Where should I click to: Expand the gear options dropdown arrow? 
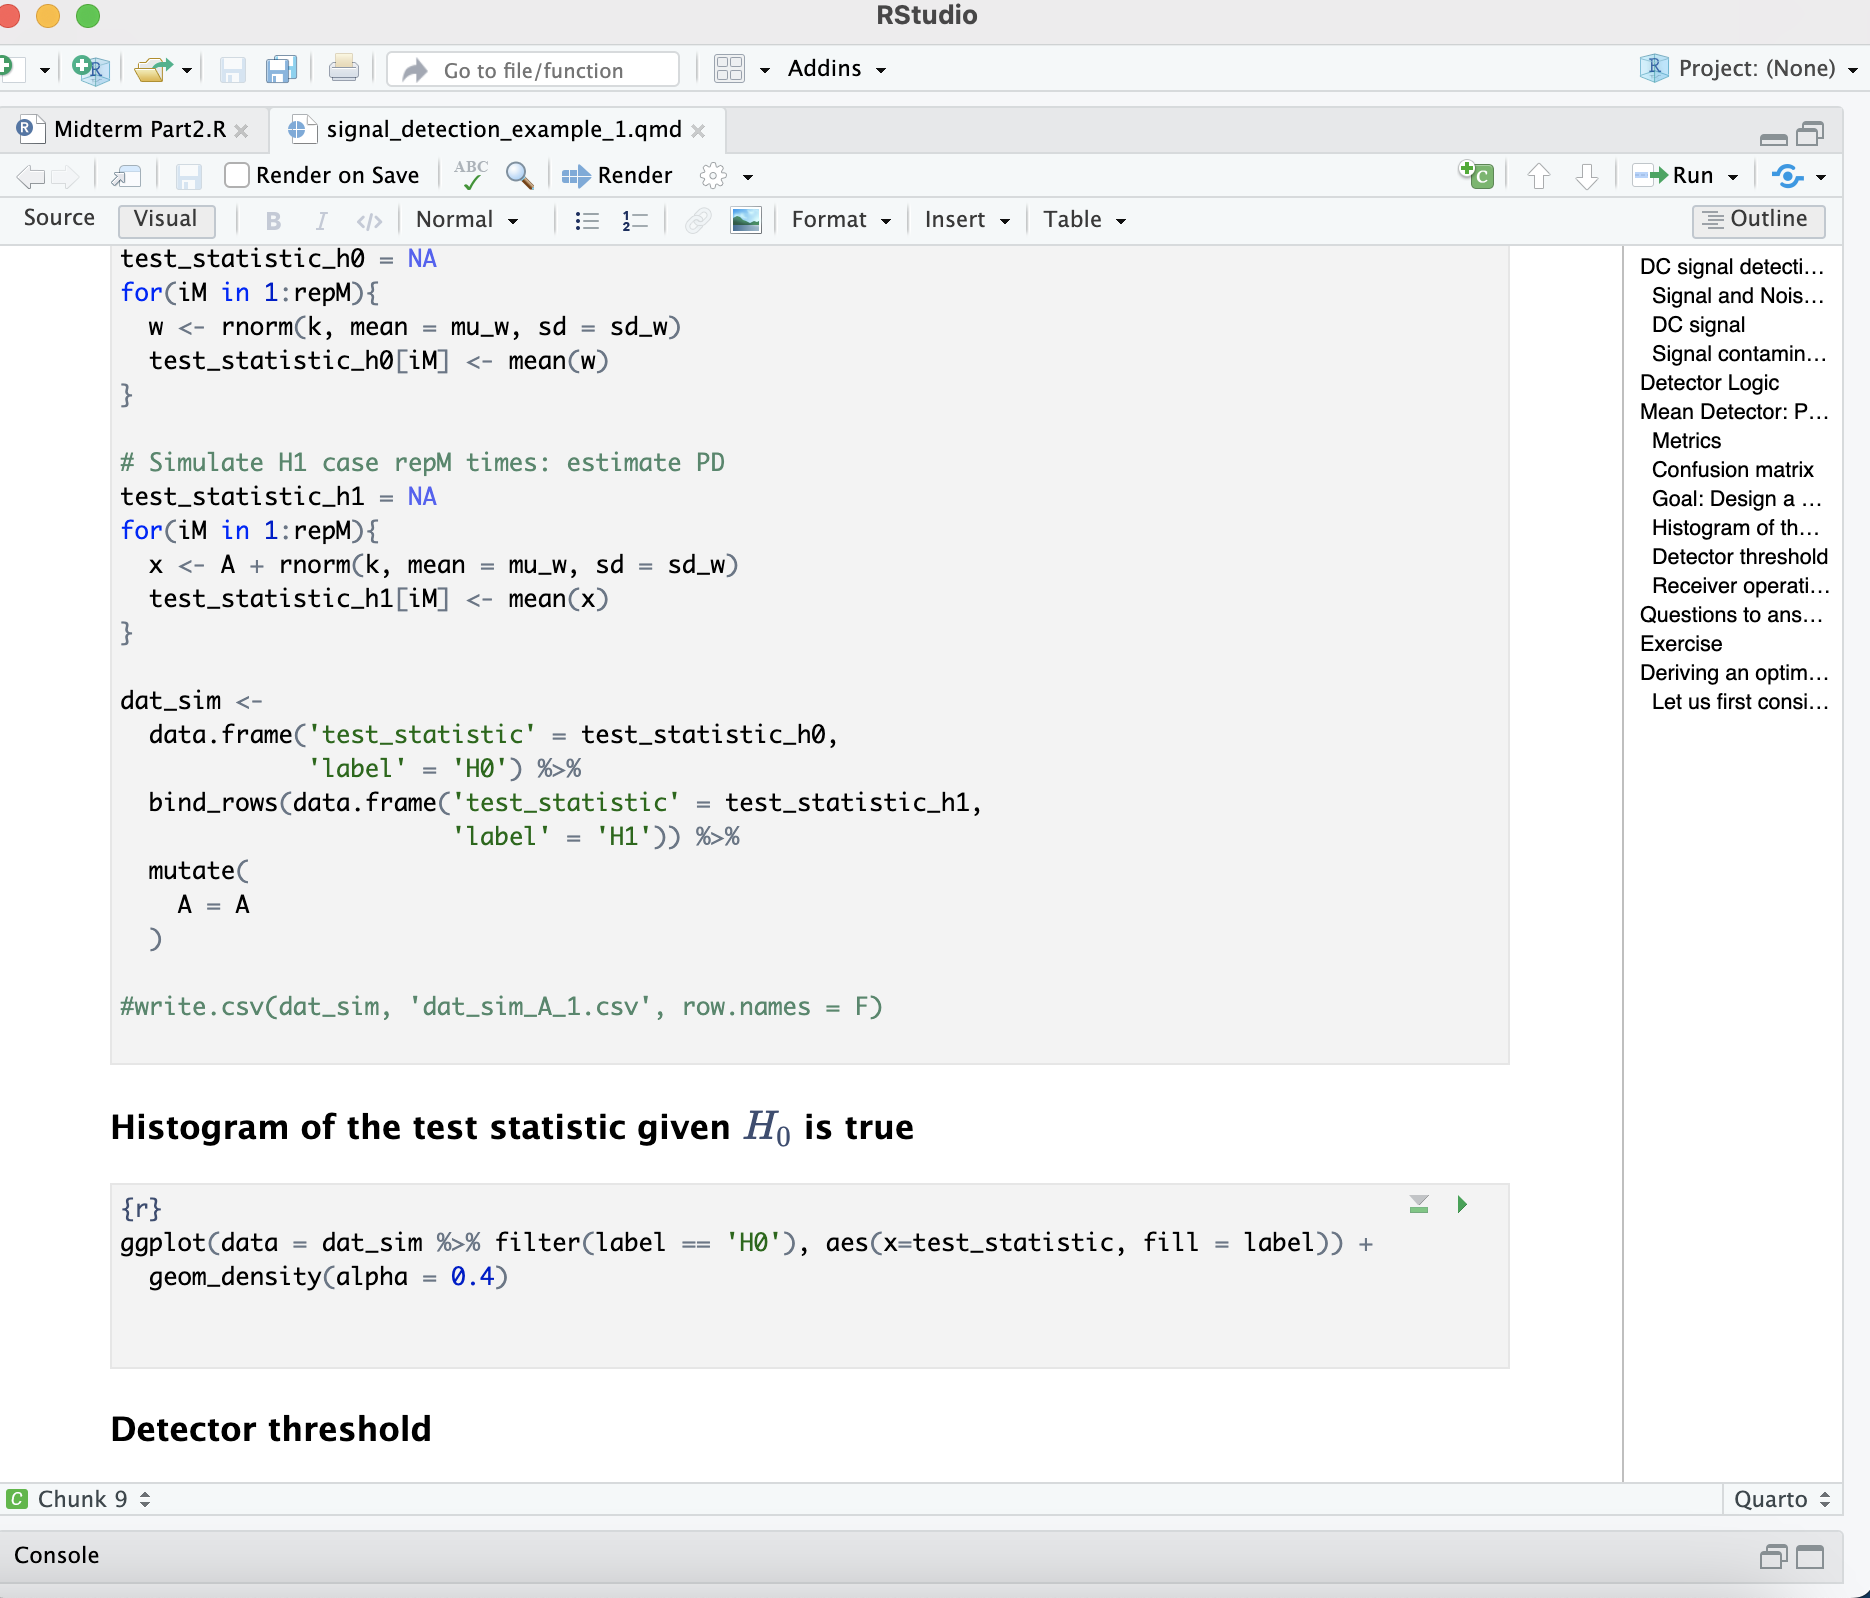[x=748, y=177]
